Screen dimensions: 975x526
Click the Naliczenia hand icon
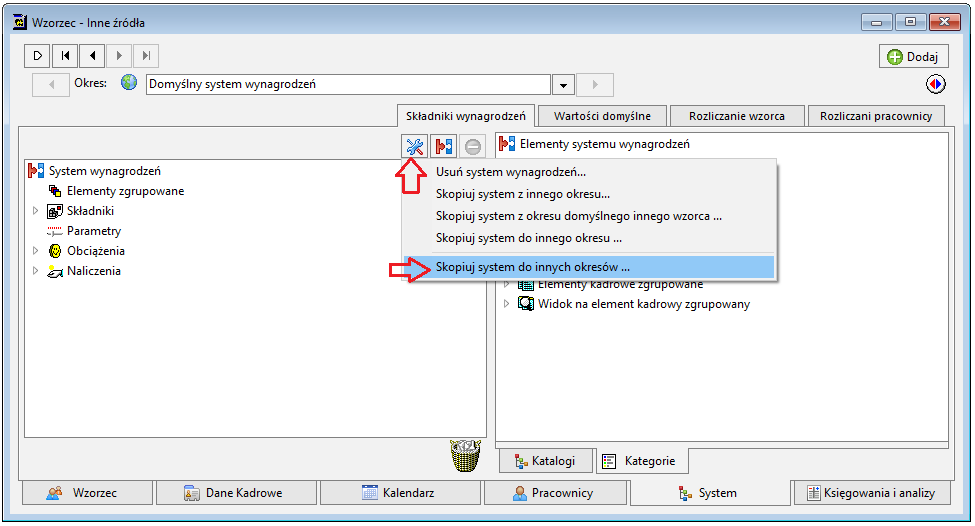tap(55, 271)
